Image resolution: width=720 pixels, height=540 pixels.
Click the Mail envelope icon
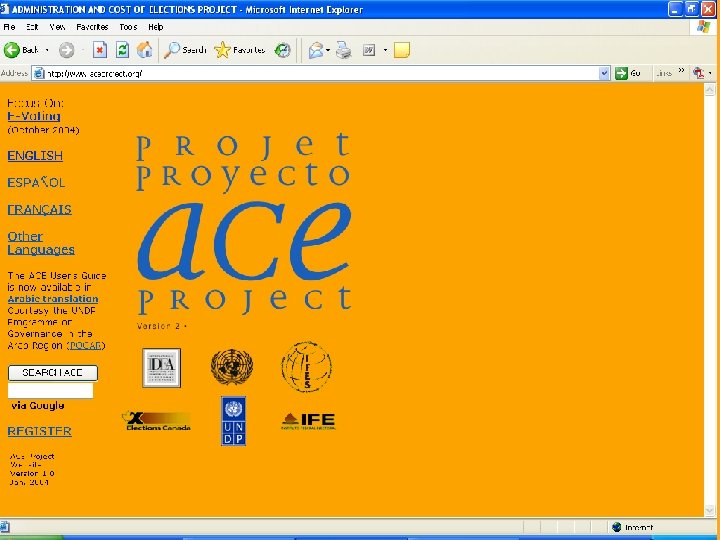click(316, 50)
